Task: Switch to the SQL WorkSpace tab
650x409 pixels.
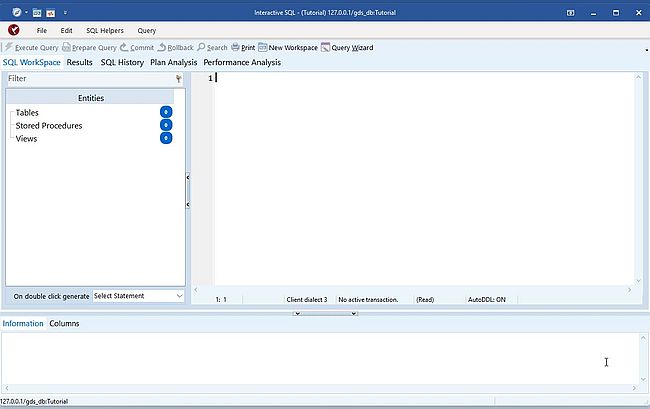Action: click(32, 63)
